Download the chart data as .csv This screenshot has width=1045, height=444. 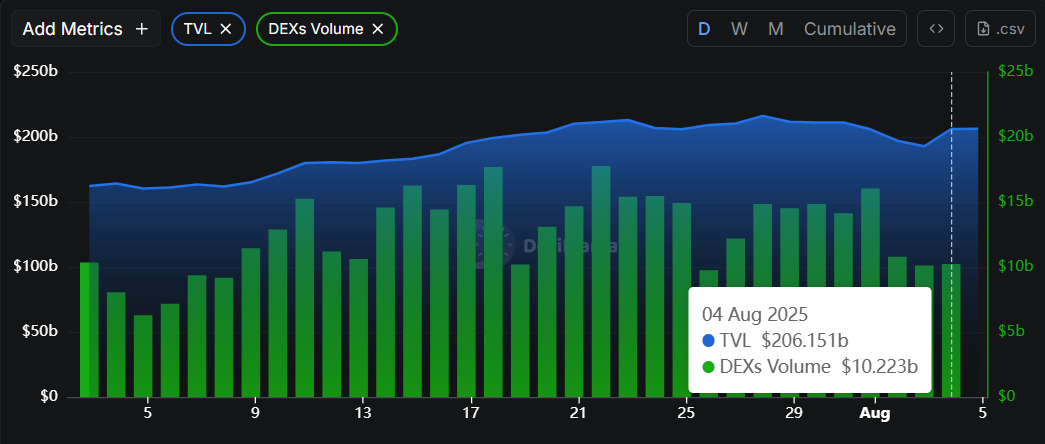click(1000, 29)
